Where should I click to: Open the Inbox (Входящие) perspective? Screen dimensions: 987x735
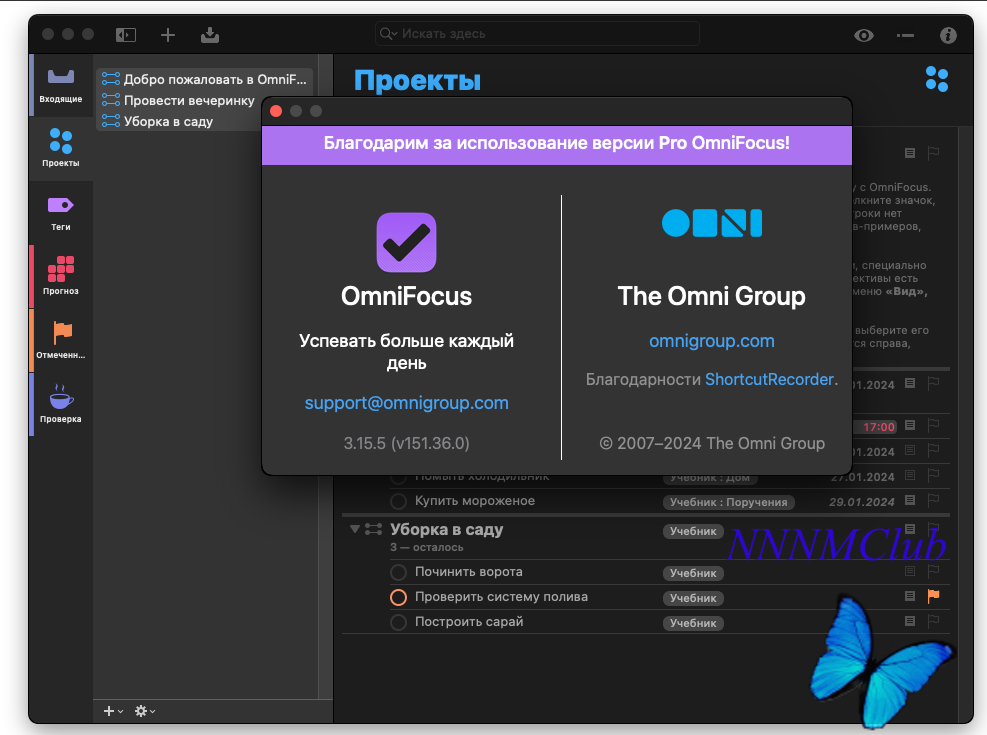61,86
